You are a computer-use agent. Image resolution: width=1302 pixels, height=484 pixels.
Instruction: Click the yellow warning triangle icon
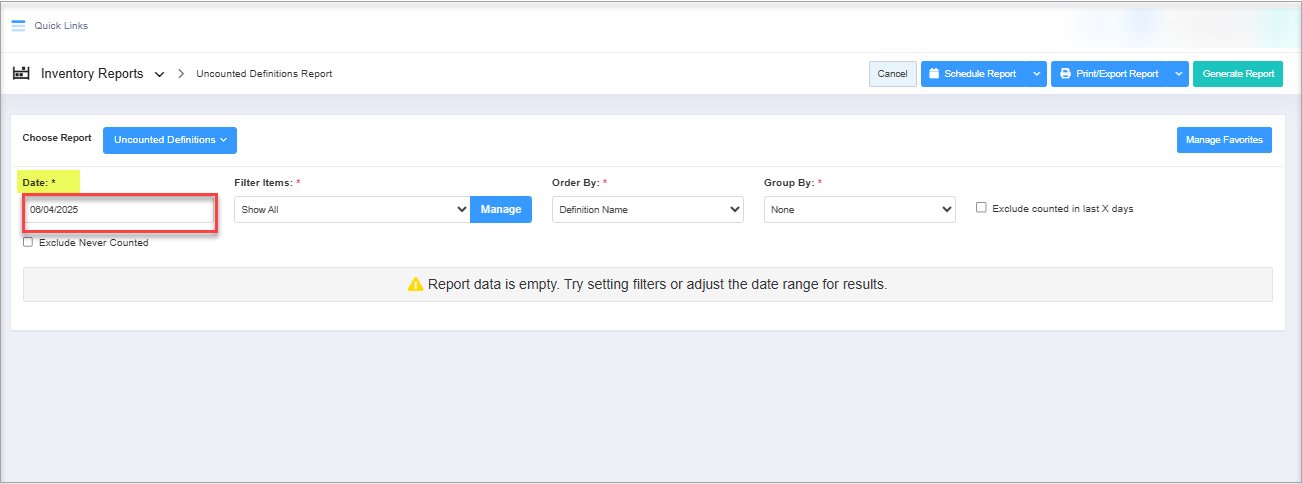click(x=415, y=284)
